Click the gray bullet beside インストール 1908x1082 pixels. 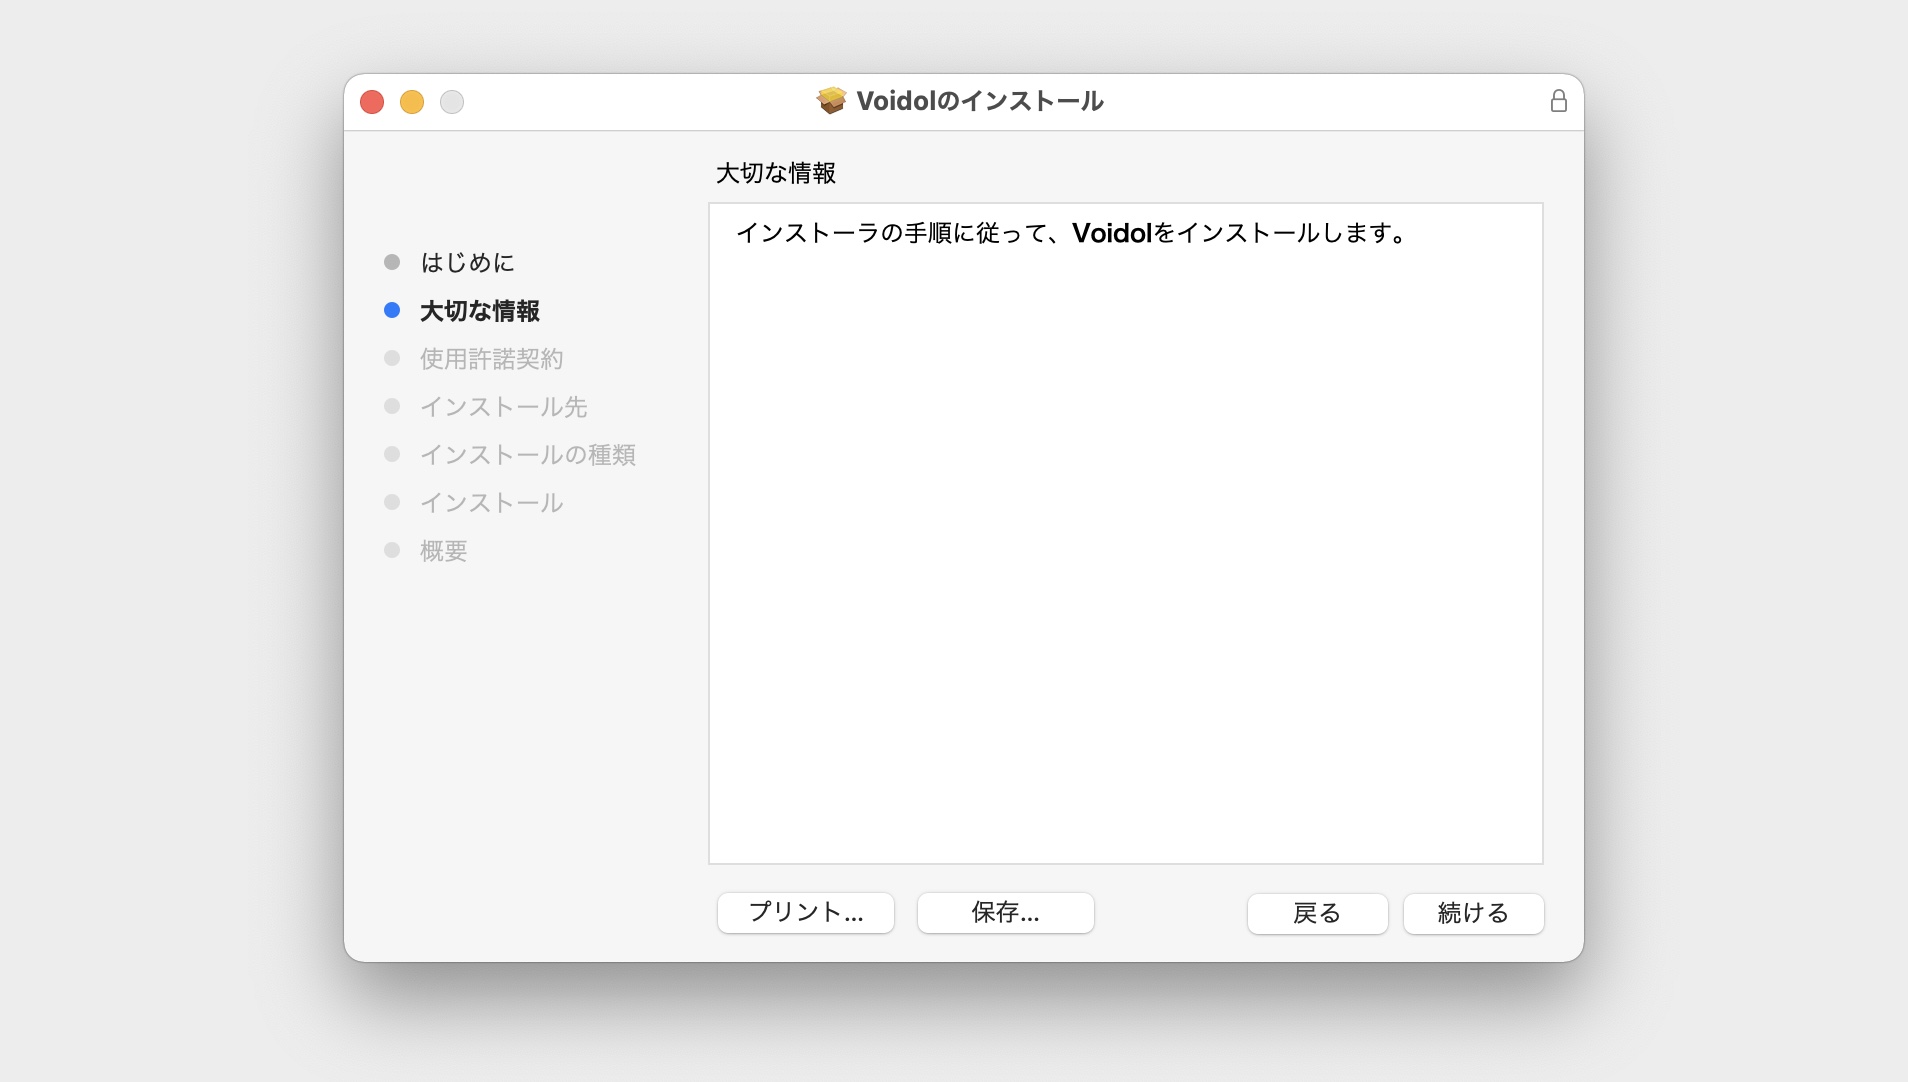[392, 502]
